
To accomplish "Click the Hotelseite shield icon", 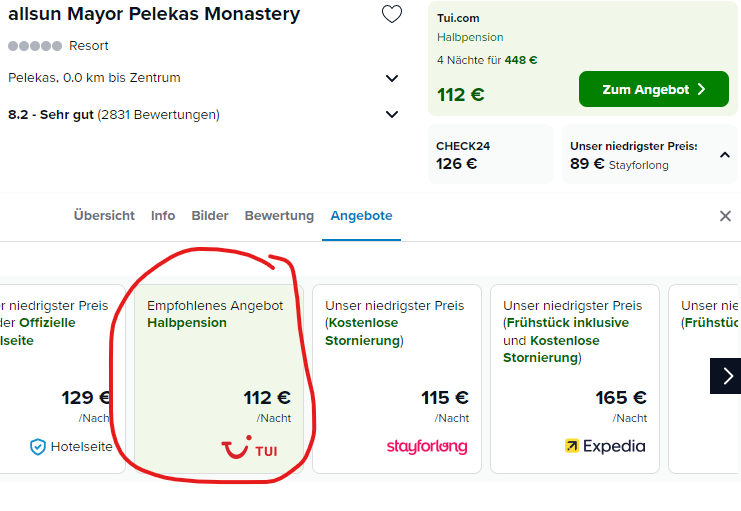I will tap(38, 447).
